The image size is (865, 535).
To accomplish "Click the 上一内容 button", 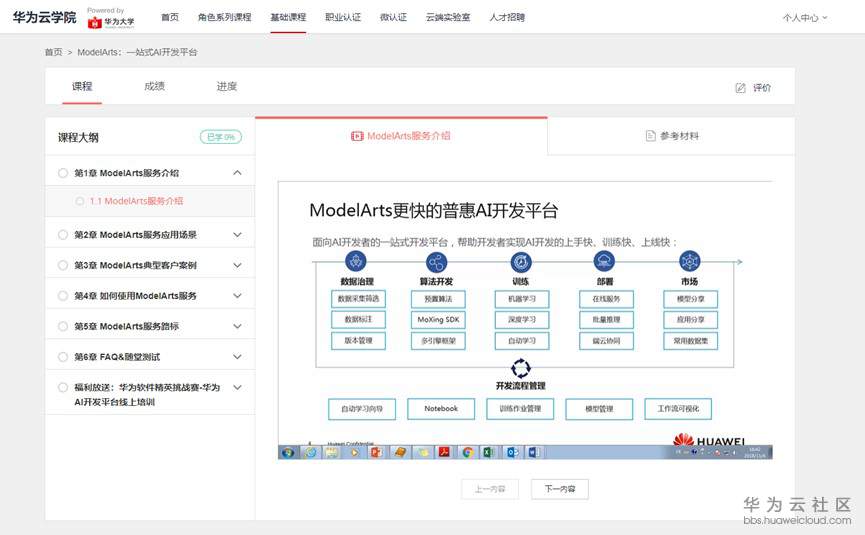I will (490, 489).
